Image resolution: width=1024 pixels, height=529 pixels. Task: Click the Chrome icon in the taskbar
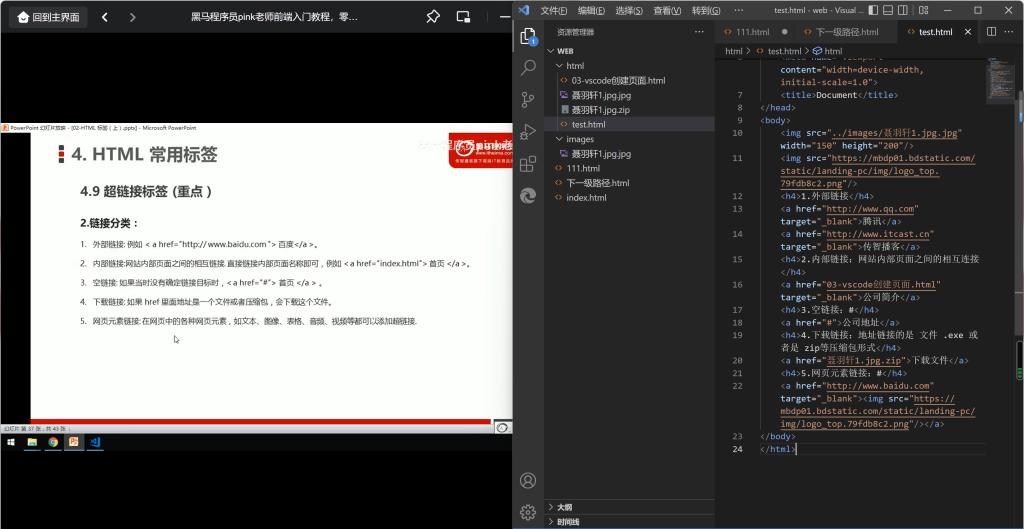coord(53,441)
